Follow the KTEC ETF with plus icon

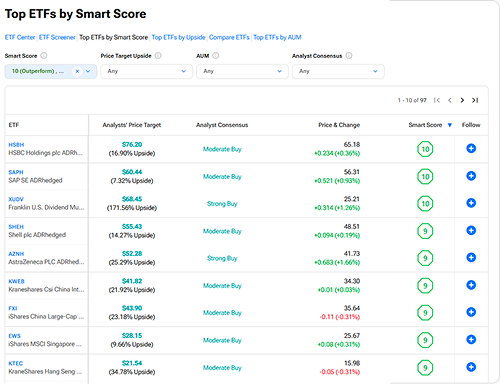[x=471, y=367]
